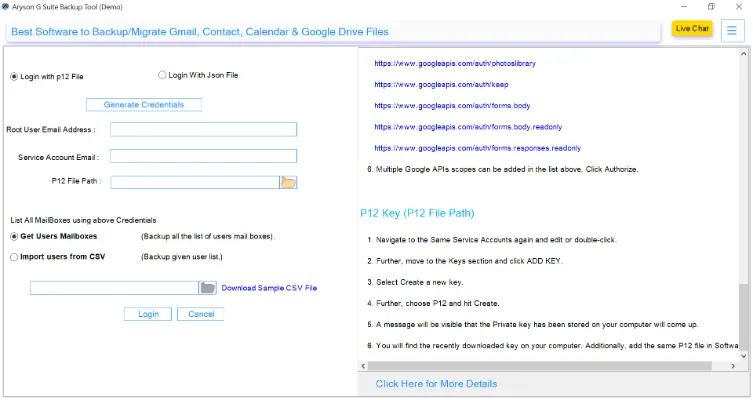Click 'List All MailBoxes using above Credentials' label

click(x=83, y=220)
